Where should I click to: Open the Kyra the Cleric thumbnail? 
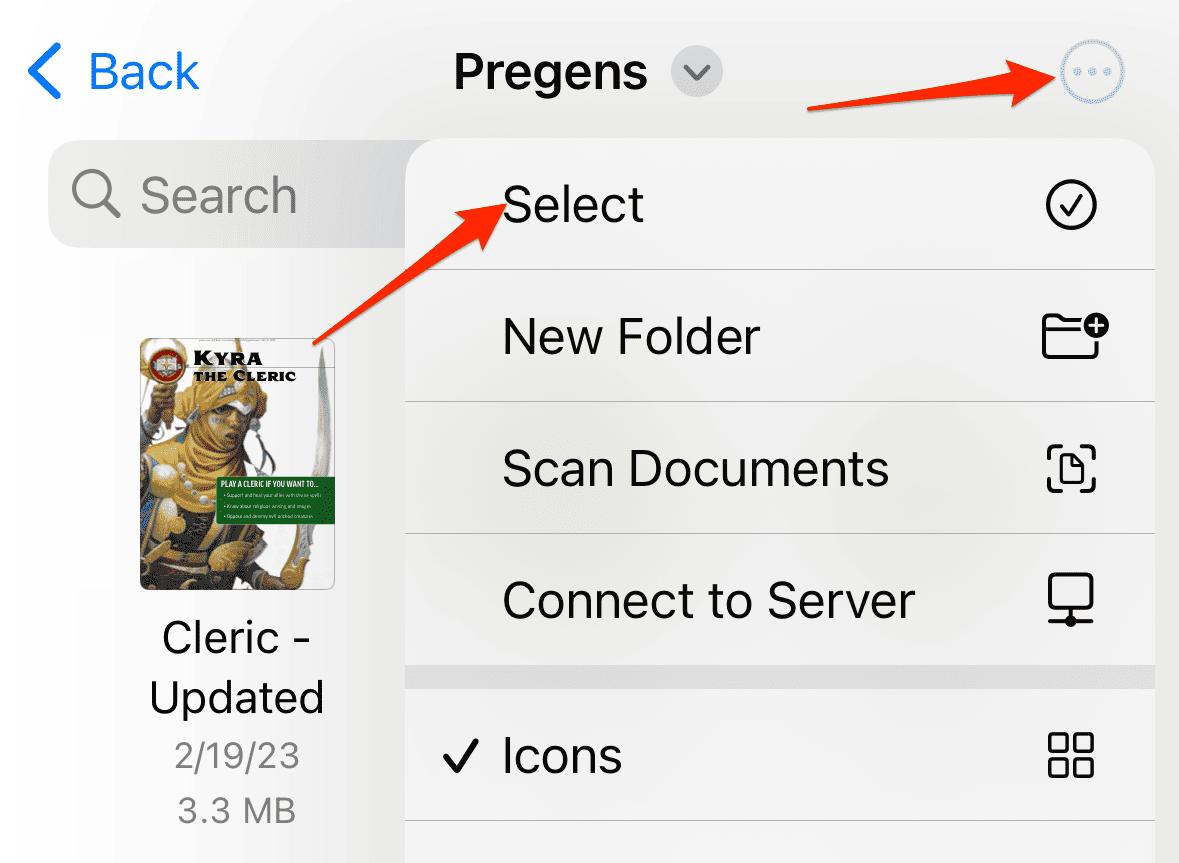coord(237,464)
